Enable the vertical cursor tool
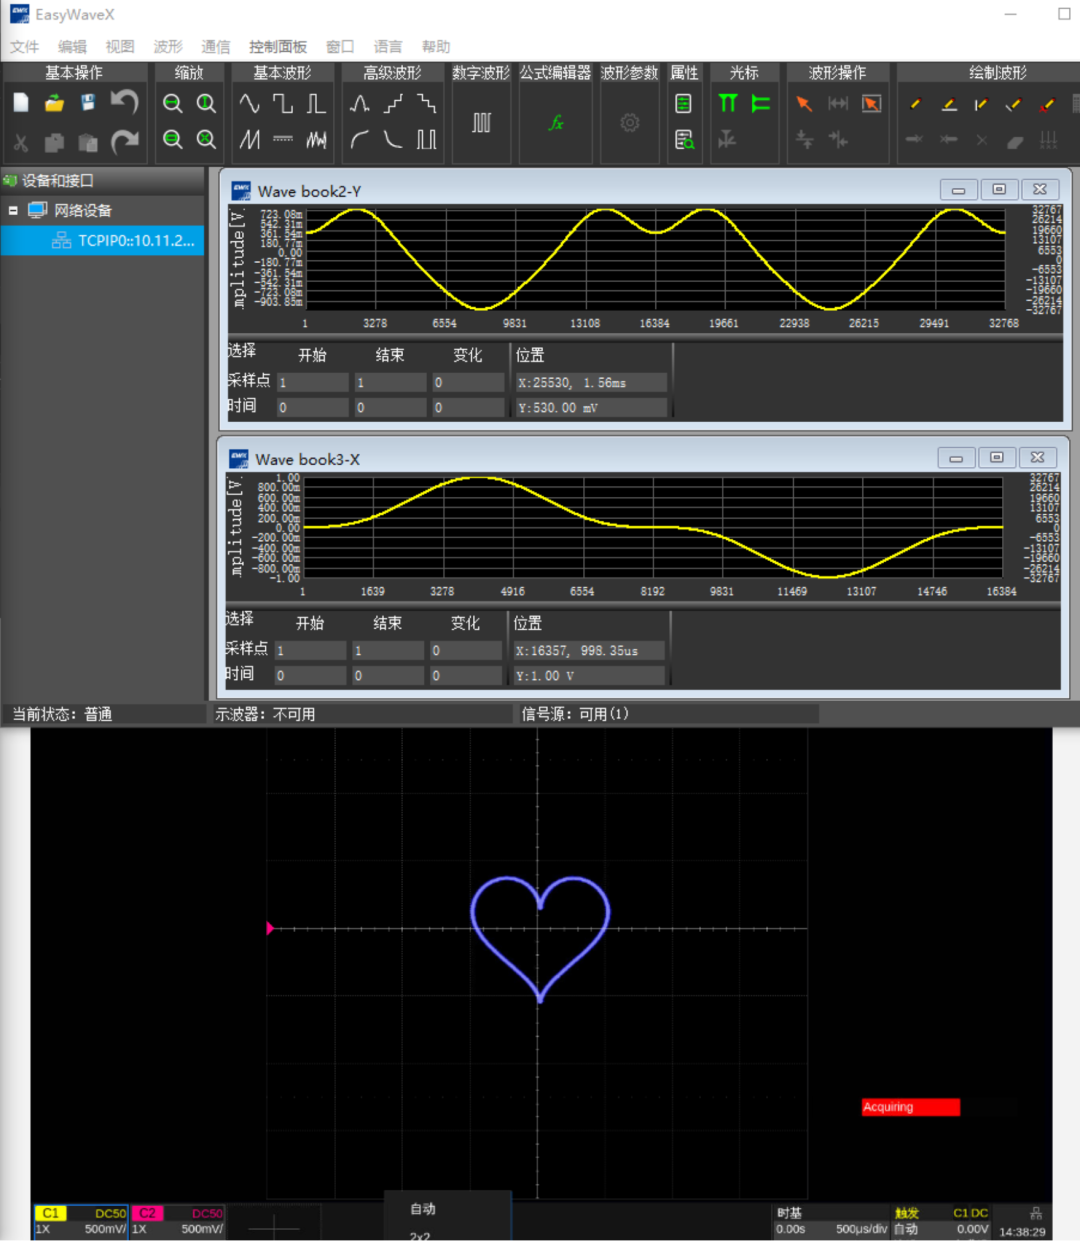Screen dimensions: 1080x1241 (728, 103)
